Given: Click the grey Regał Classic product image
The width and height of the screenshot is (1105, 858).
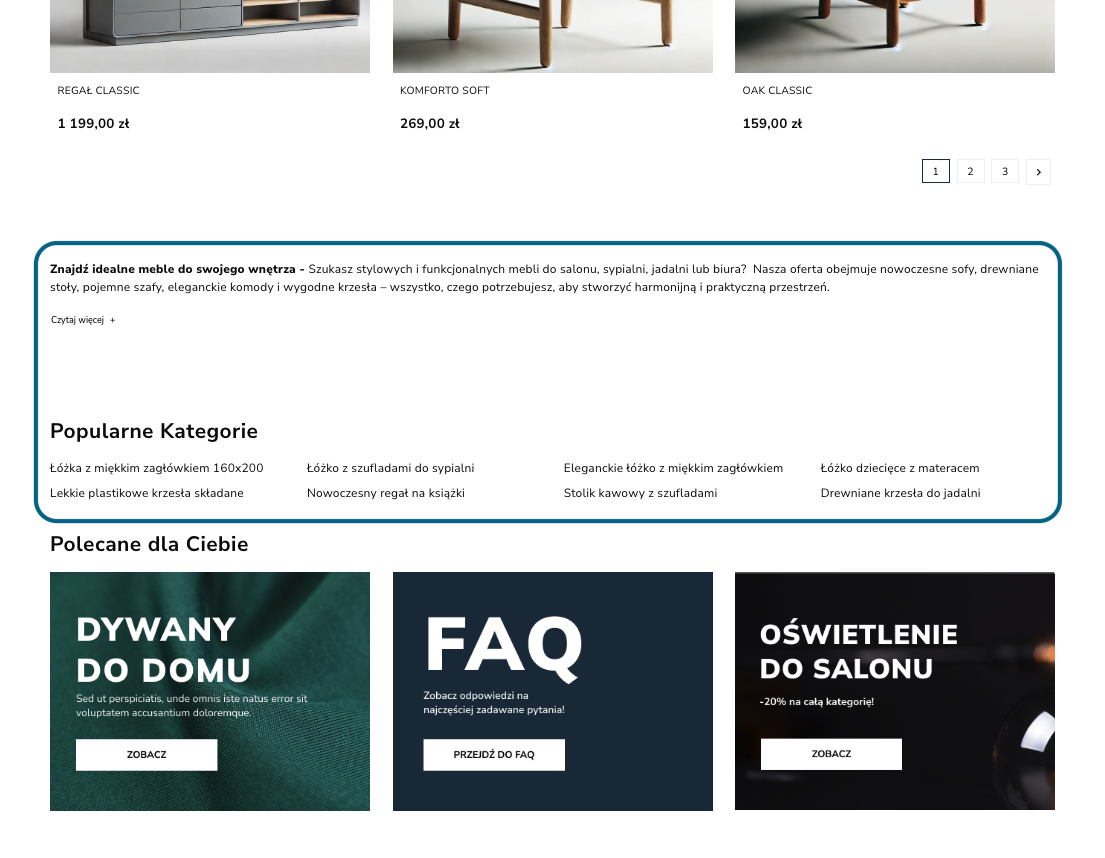Looking at the screenshot, I should (210, 36).
